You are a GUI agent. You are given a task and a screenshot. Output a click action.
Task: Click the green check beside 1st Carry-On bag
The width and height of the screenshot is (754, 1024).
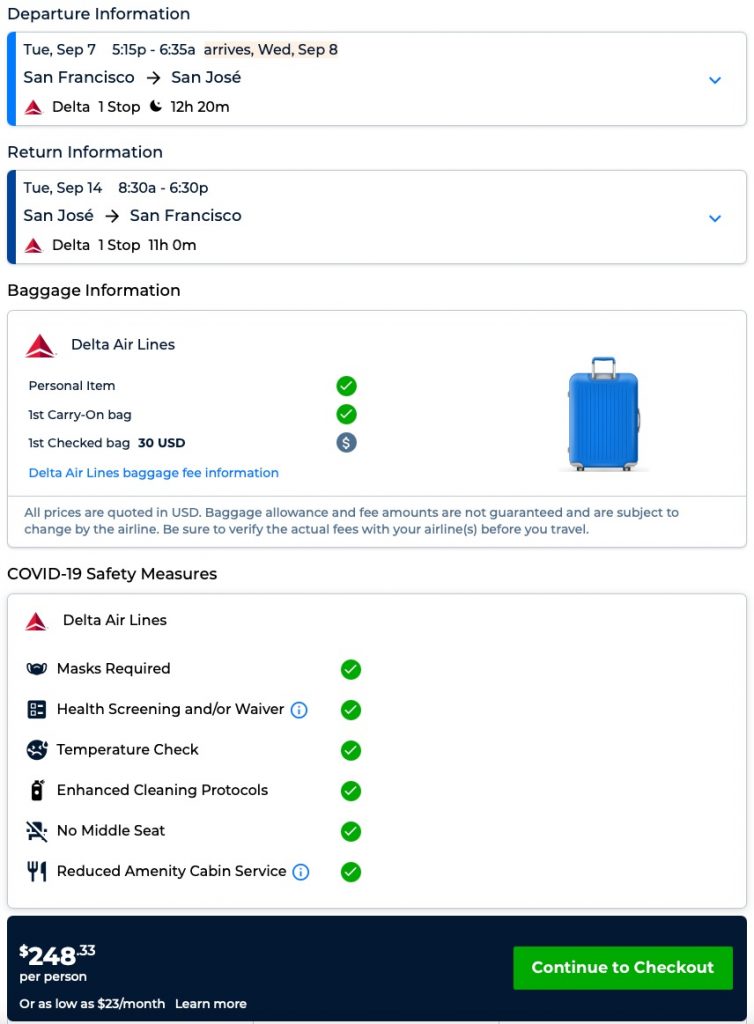tap(346, 414)
